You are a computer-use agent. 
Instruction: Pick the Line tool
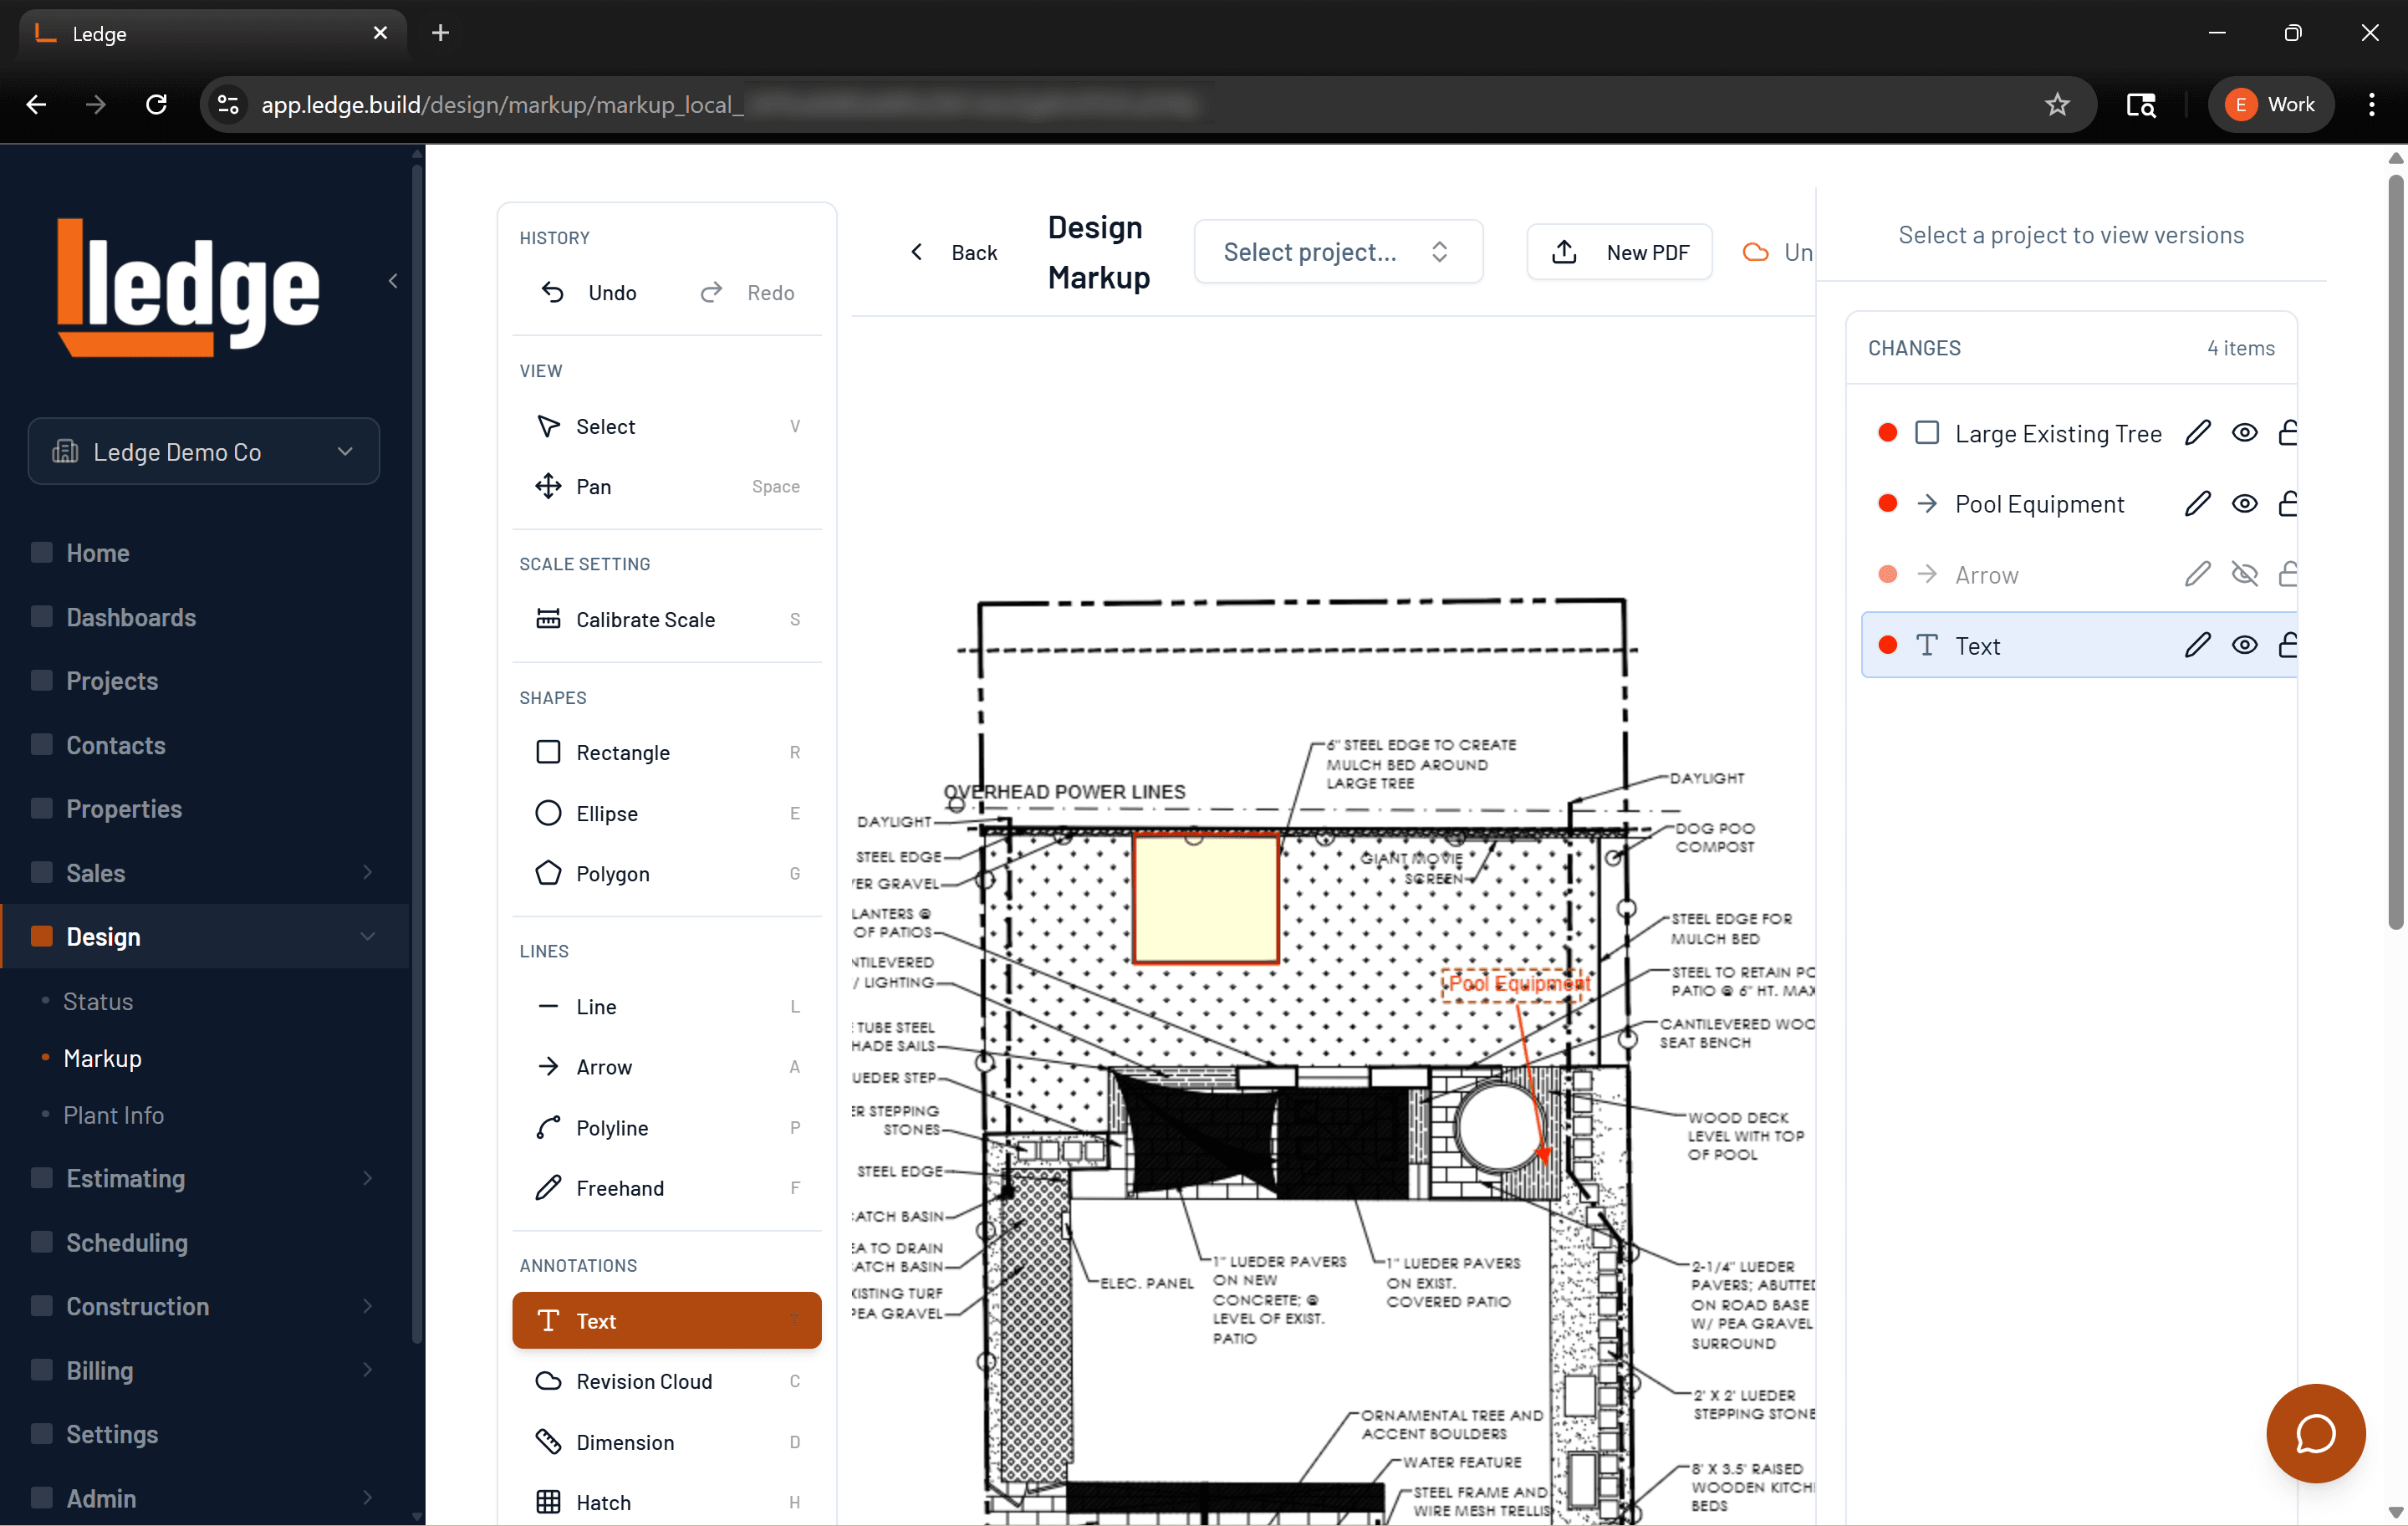tap(667, 1006)
